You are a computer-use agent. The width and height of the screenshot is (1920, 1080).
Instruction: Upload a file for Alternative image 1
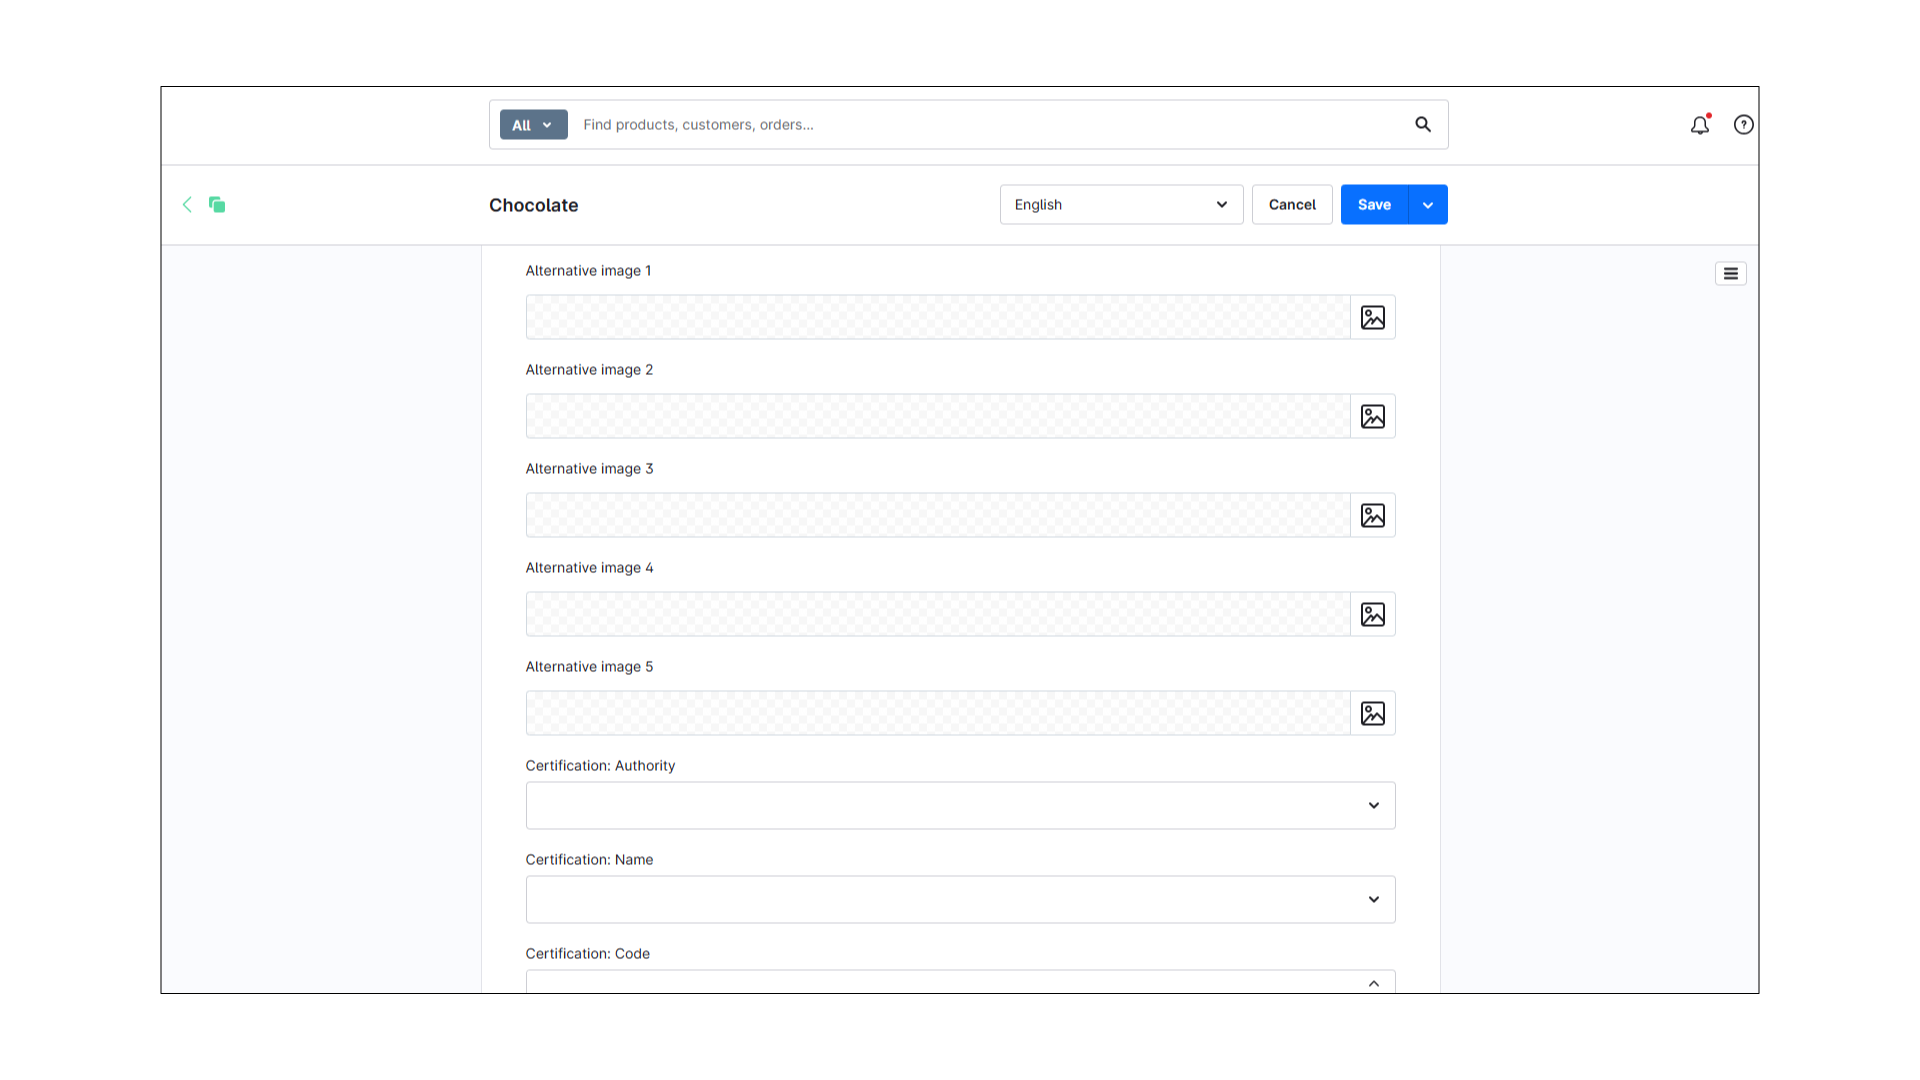[x=1372, y=317]
